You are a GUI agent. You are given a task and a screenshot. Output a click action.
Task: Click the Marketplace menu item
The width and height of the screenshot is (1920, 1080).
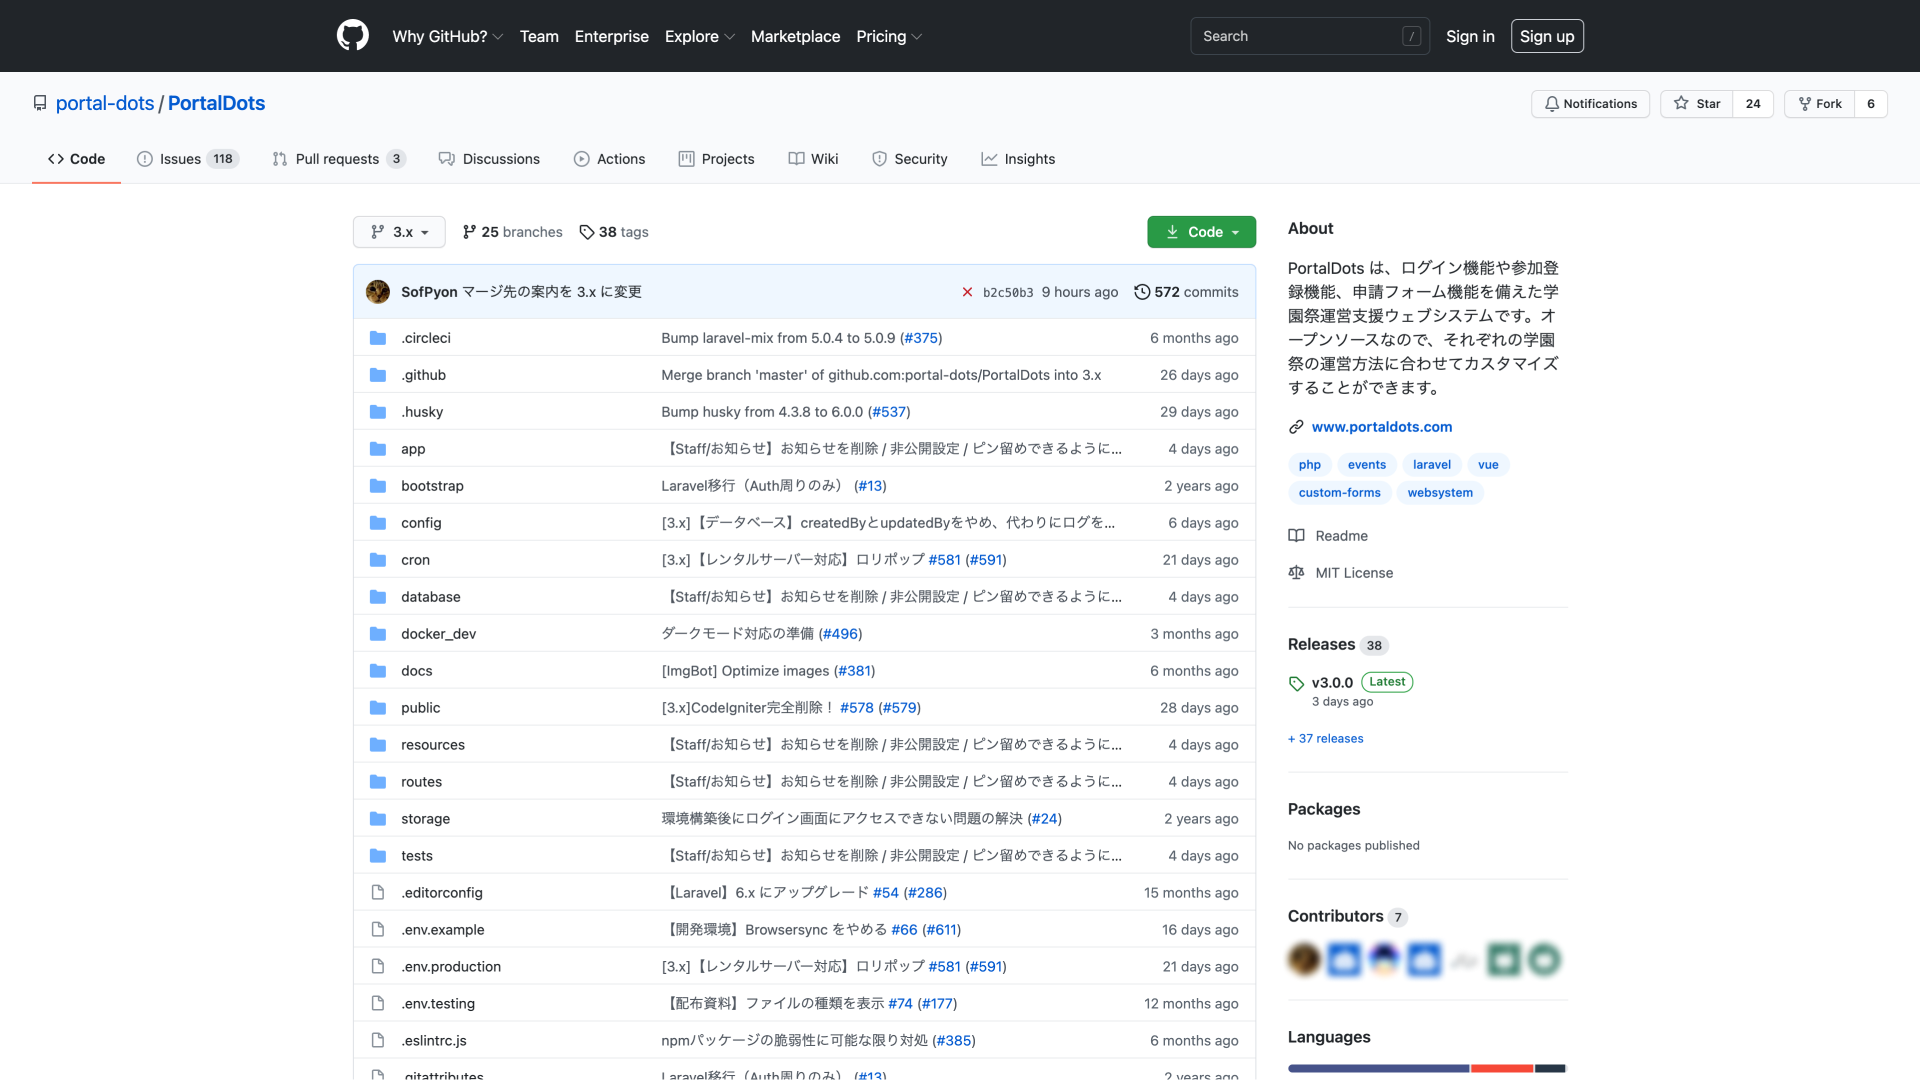click(x=795, y=36)
